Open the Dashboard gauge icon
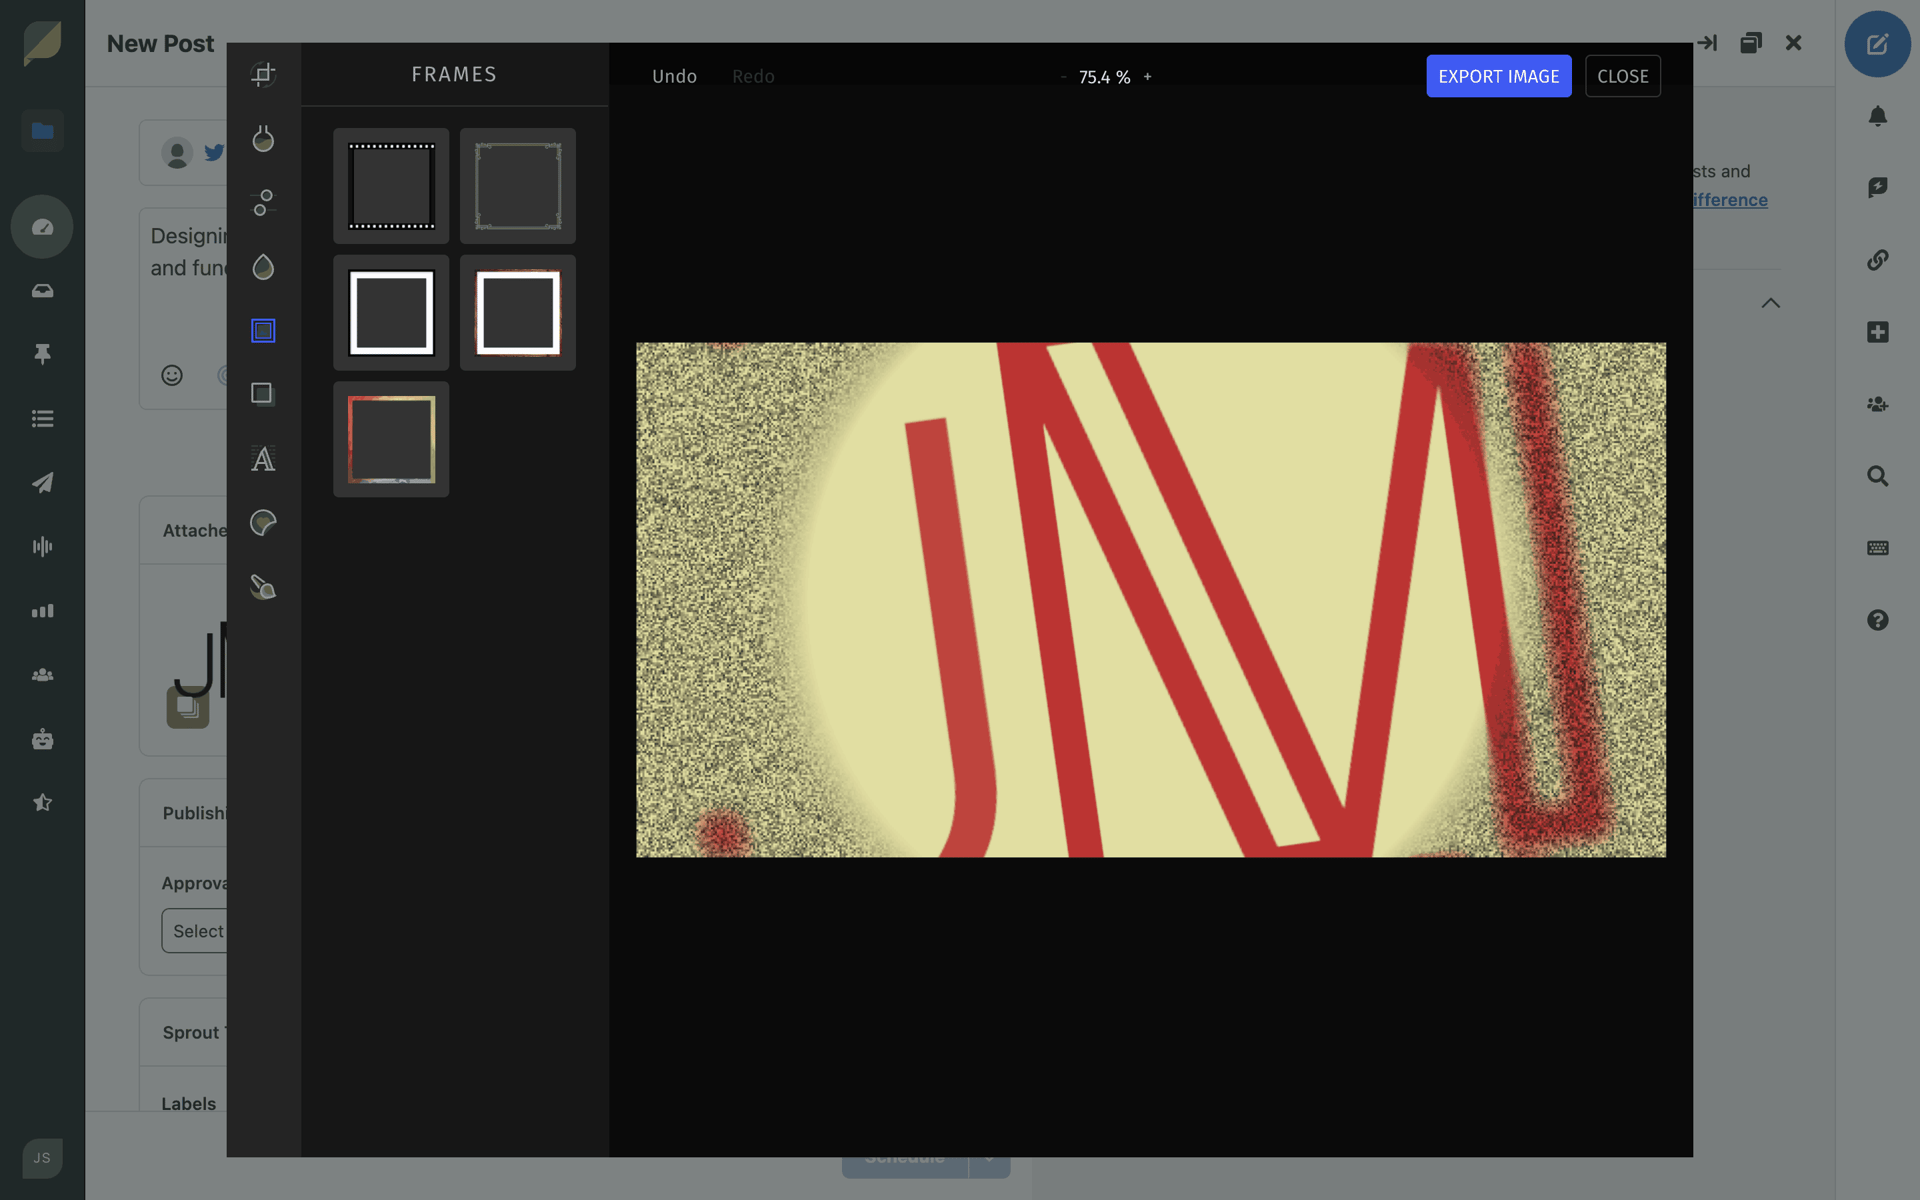The width and height of the screenshot is (1920, 1200). (42, 227)
